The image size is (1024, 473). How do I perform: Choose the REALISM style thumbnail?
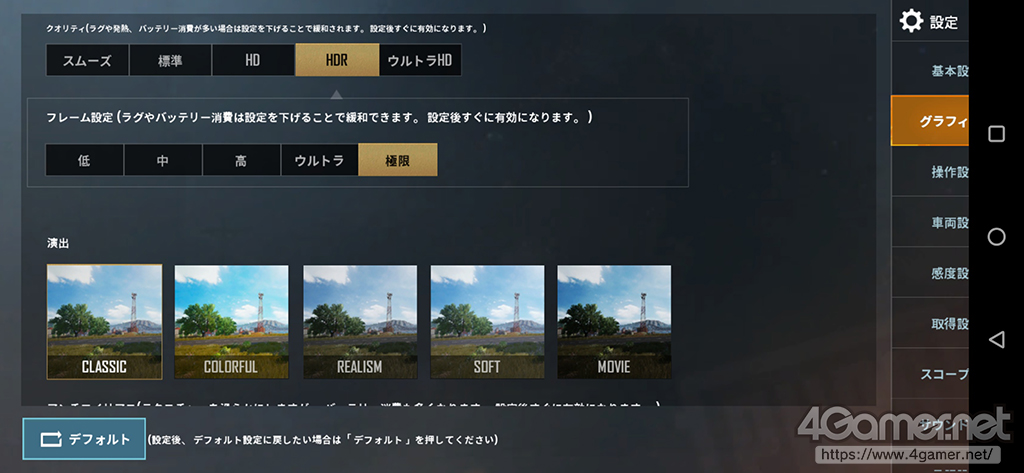click(360, 321)
